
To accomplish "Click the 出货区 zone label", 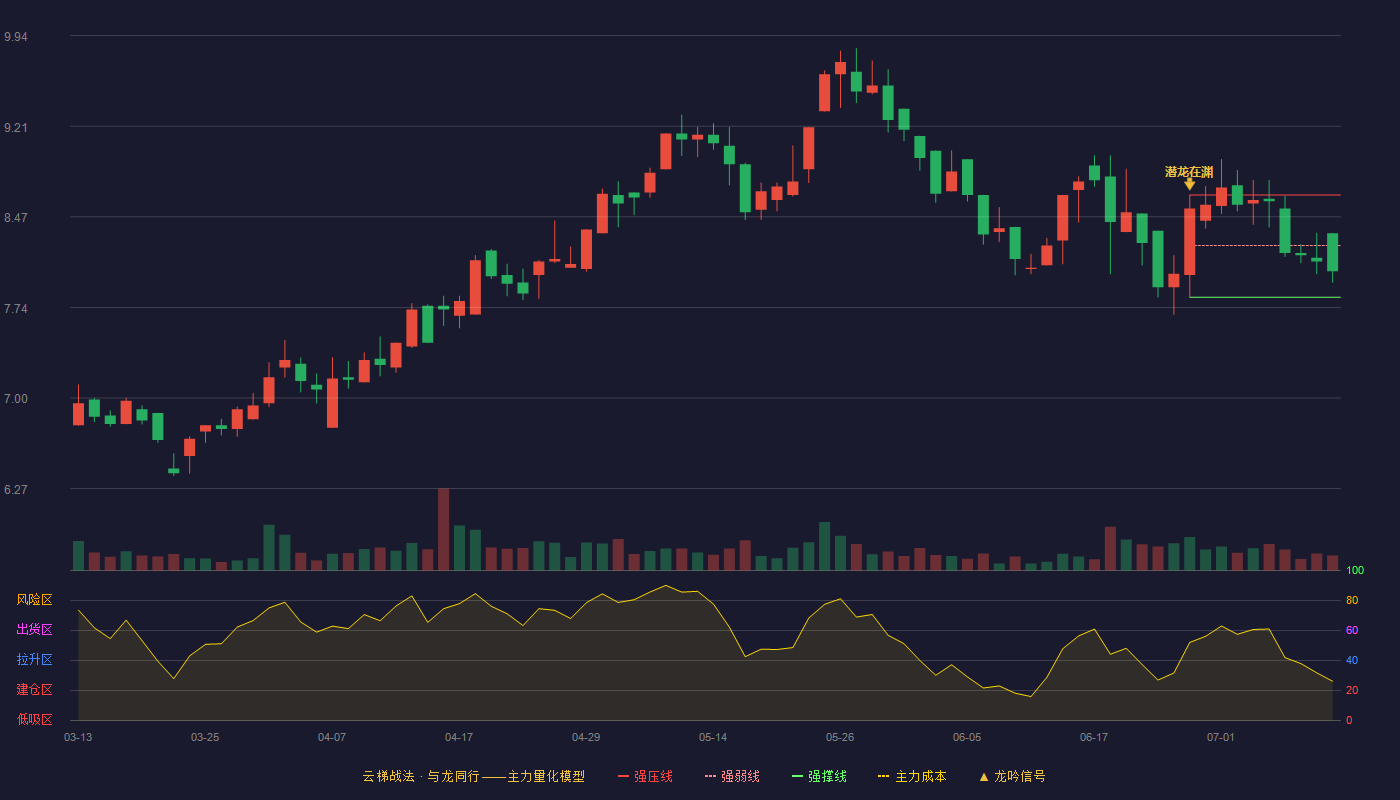I will [34, 630].
